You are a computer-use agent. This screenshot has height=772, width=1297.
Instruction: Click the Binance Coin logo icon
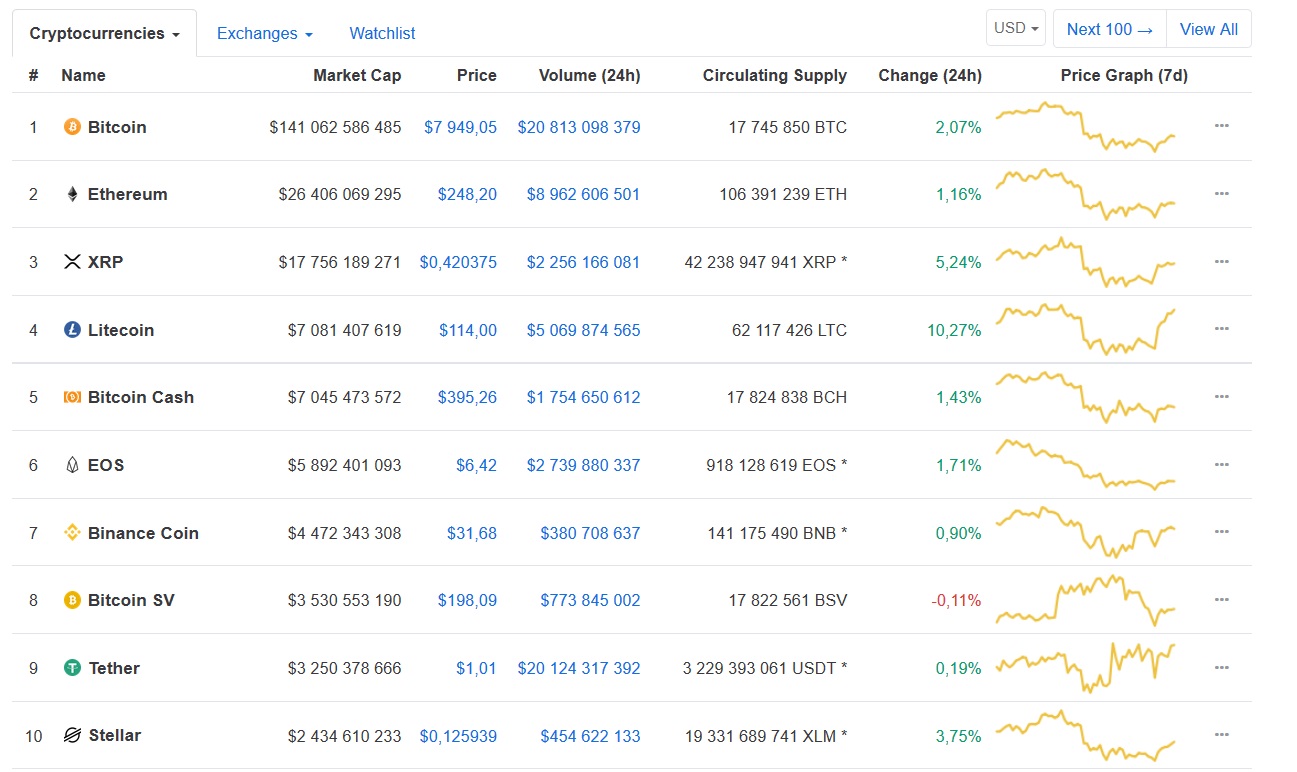point(72,533)
